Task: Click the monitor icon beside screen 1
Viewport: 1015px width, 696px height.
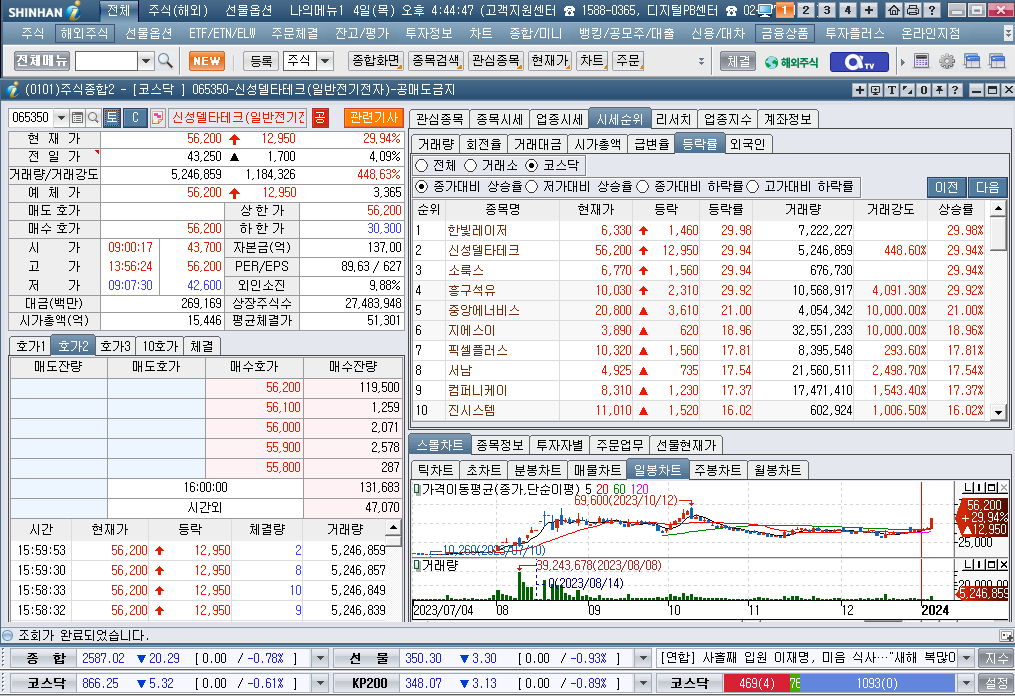Action: pos(765,10)
